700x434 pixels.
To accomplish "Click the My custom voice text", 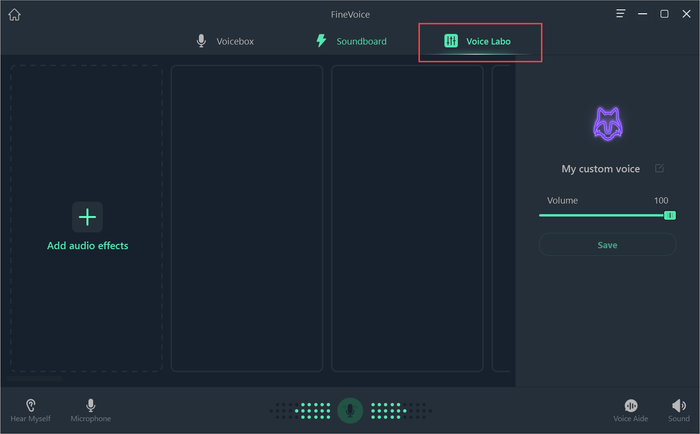I will [x=600, y=169].
